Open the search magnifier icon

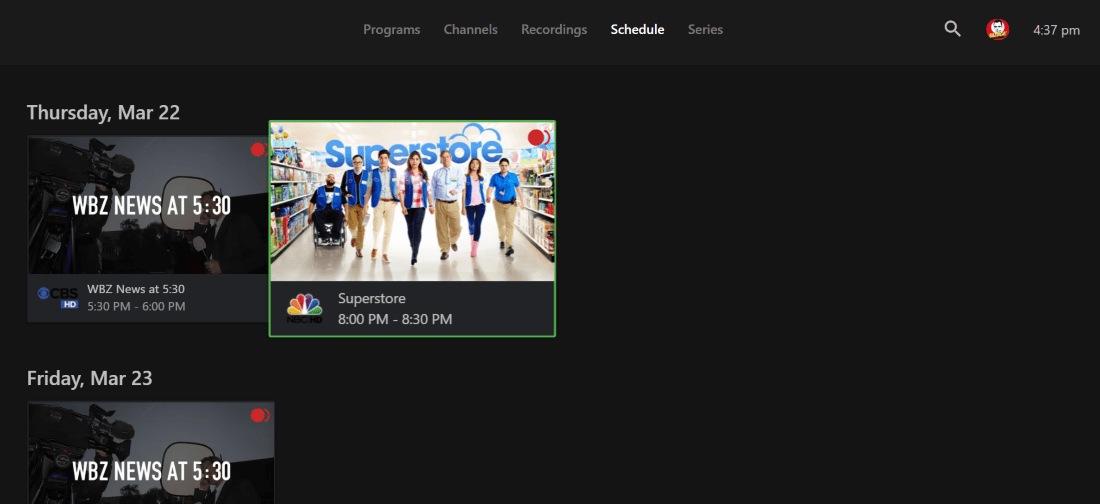point(952,29)
